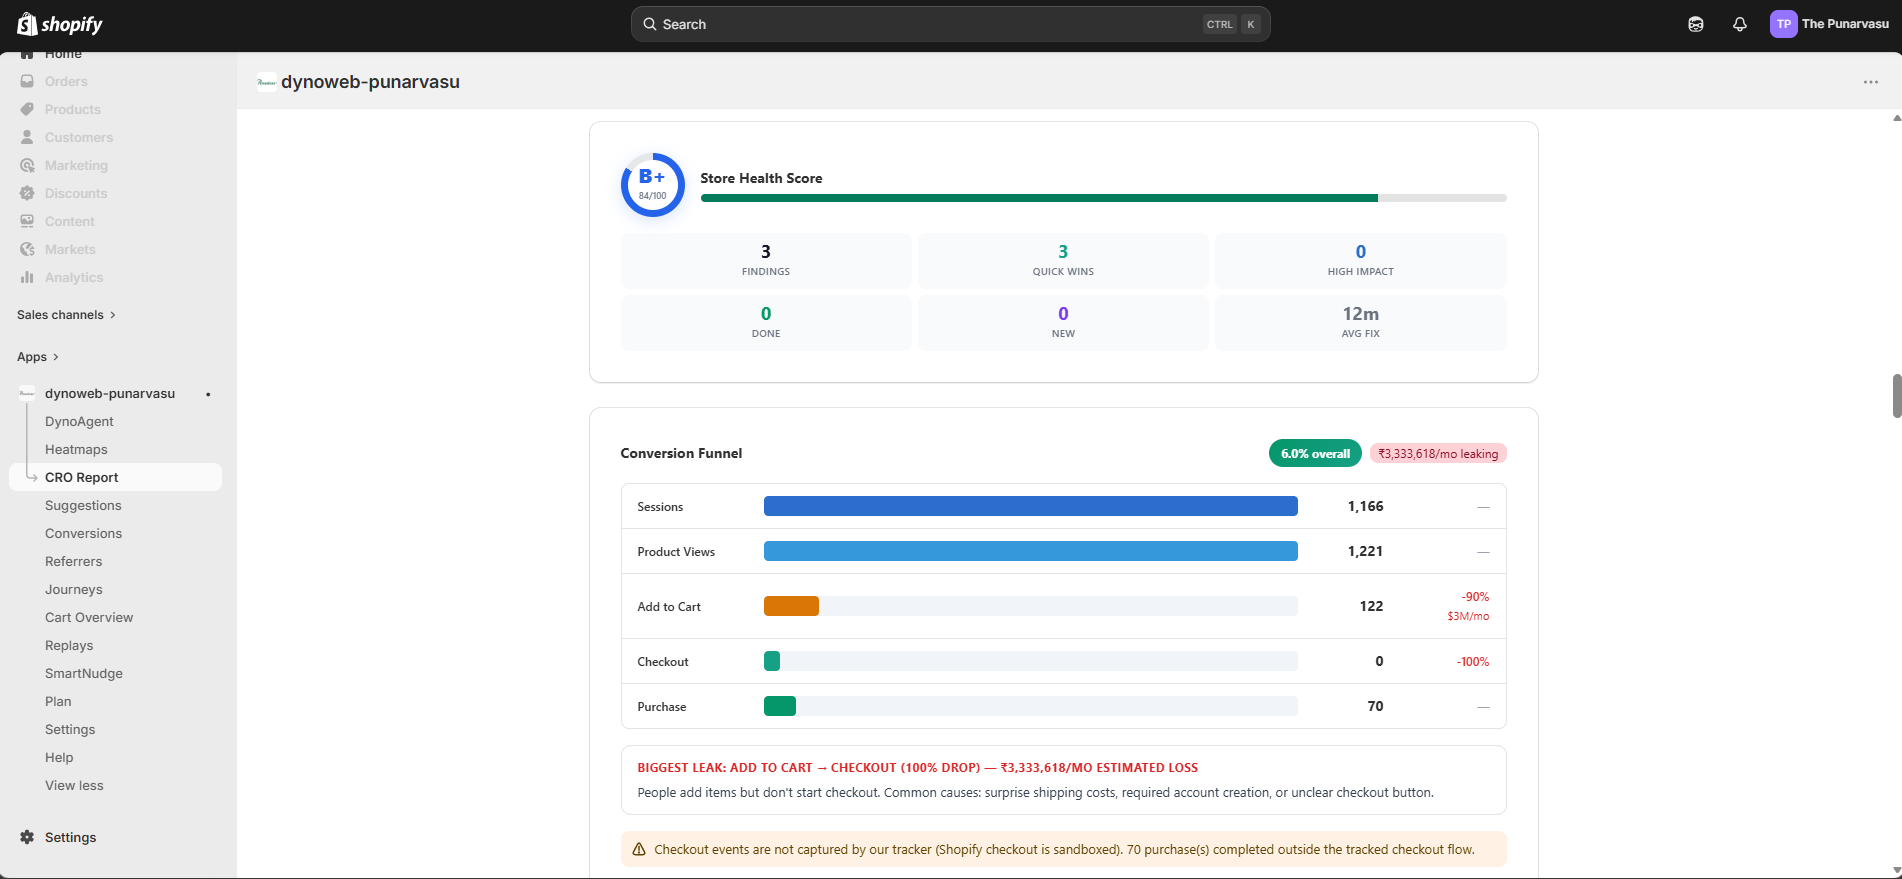Expand the Apps section

click(38, 357)
